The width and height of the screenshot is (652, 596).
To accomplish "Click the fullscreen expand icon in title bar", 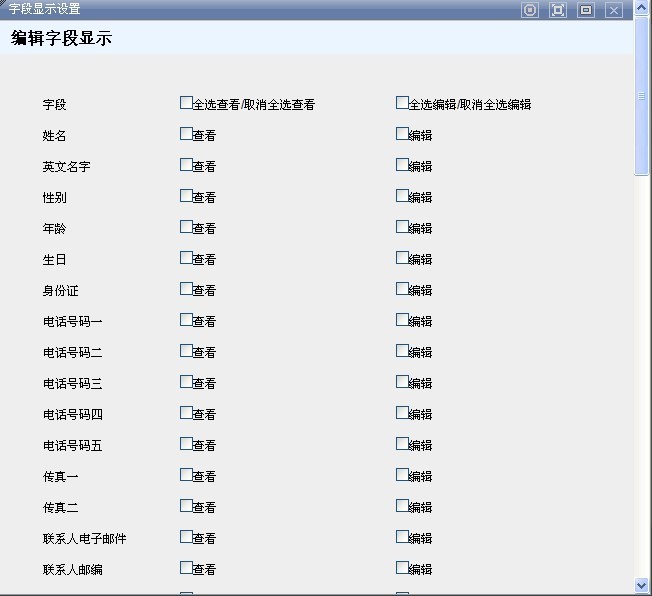I will tap(558, 10).
